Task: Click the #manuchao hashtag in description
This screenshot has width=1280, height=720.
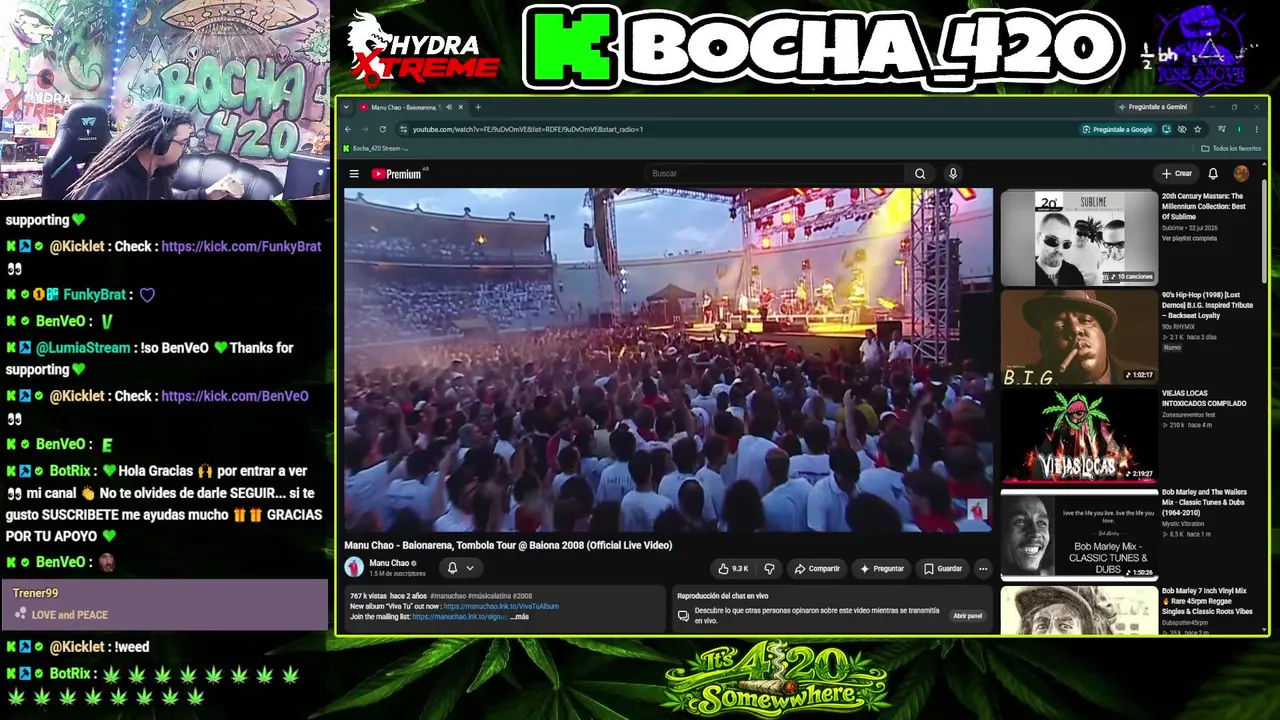Action: [446, 596]
